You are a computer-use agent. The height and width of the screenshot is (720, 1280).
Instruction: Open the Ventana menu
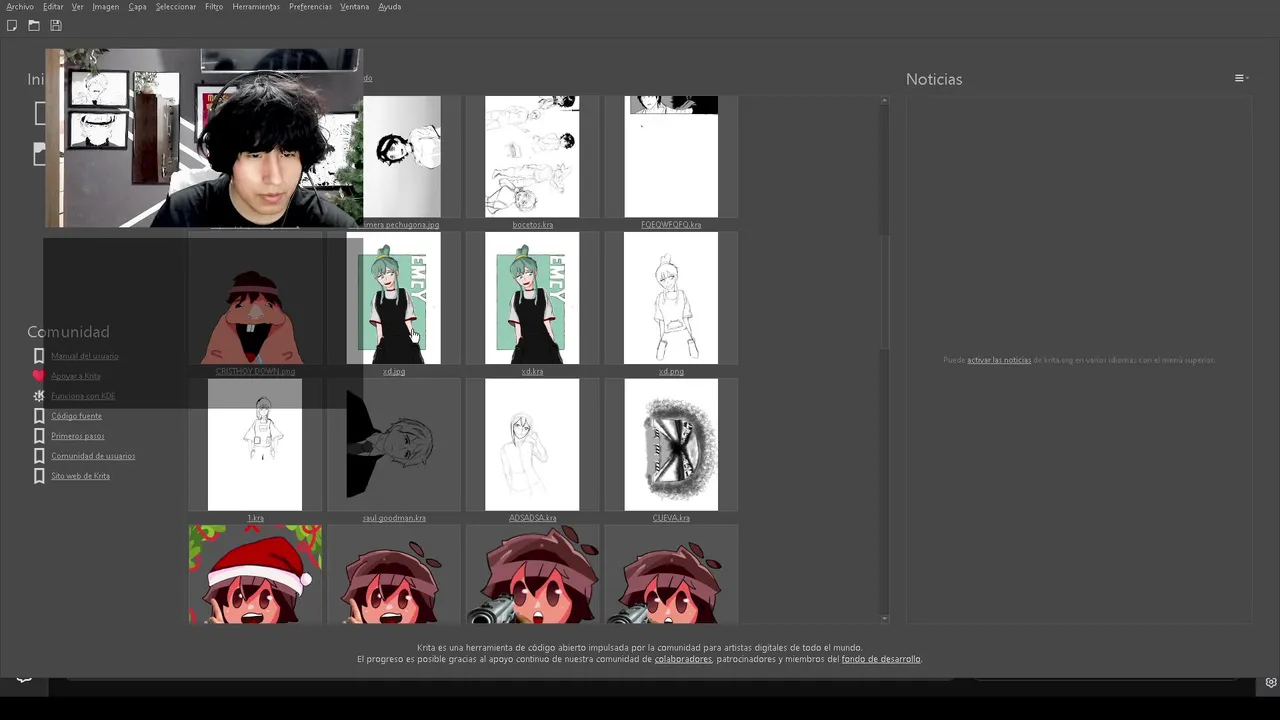(355, 7)
